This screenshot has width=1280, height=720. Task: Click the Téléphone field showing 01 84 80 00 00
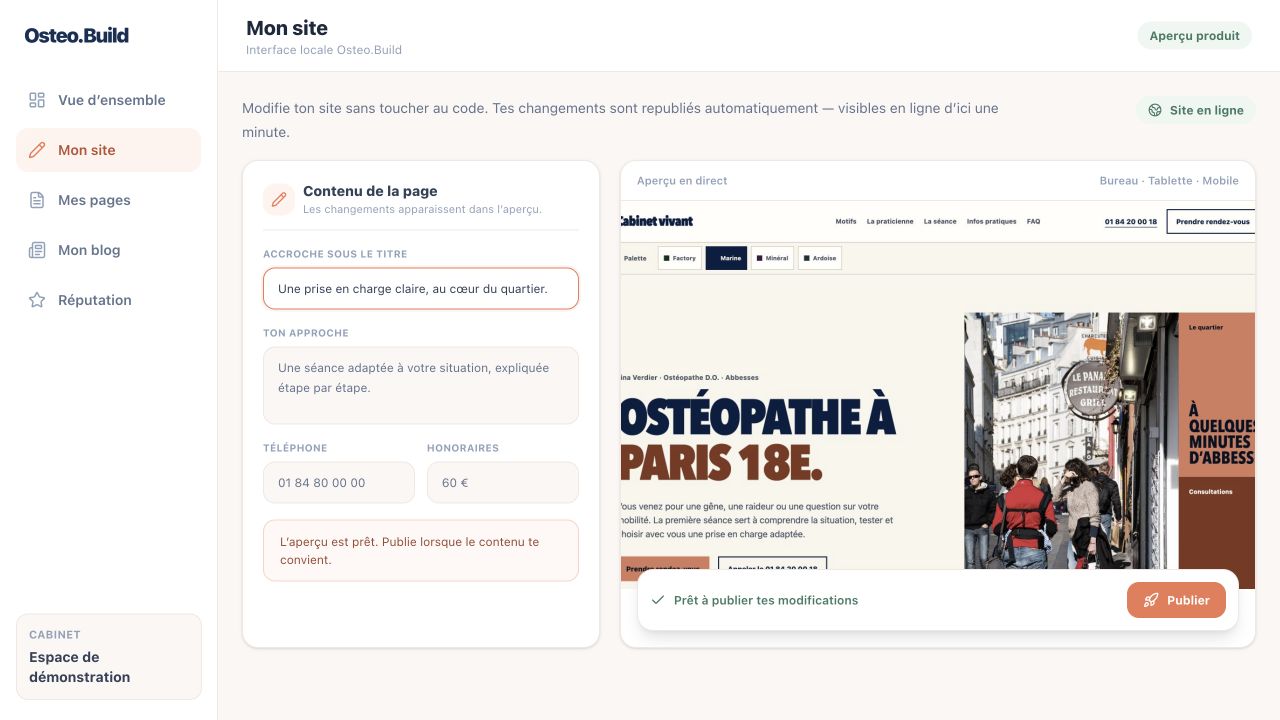[x=339, y=482]
